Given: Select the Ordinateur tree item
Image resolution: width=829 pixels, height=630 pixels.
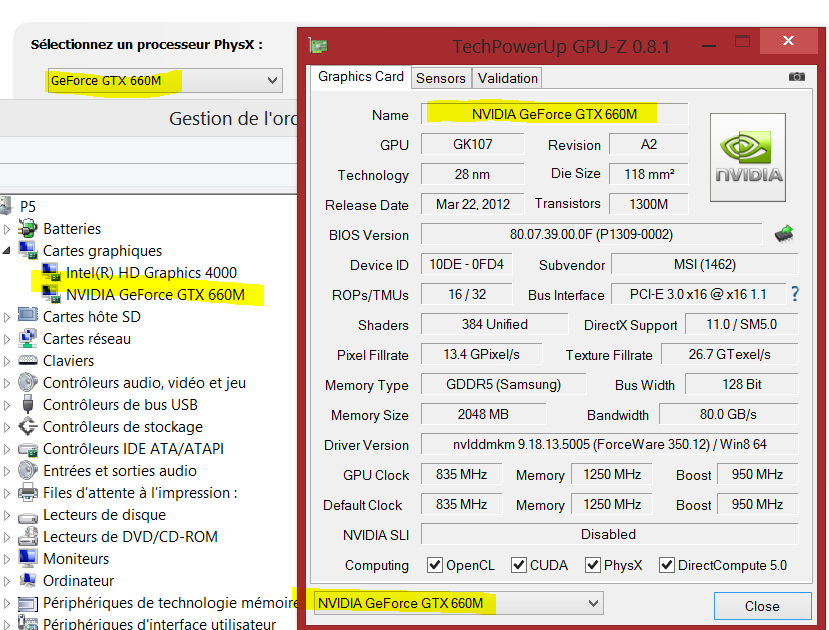Looking at the screenshot, I should (78, 580).
